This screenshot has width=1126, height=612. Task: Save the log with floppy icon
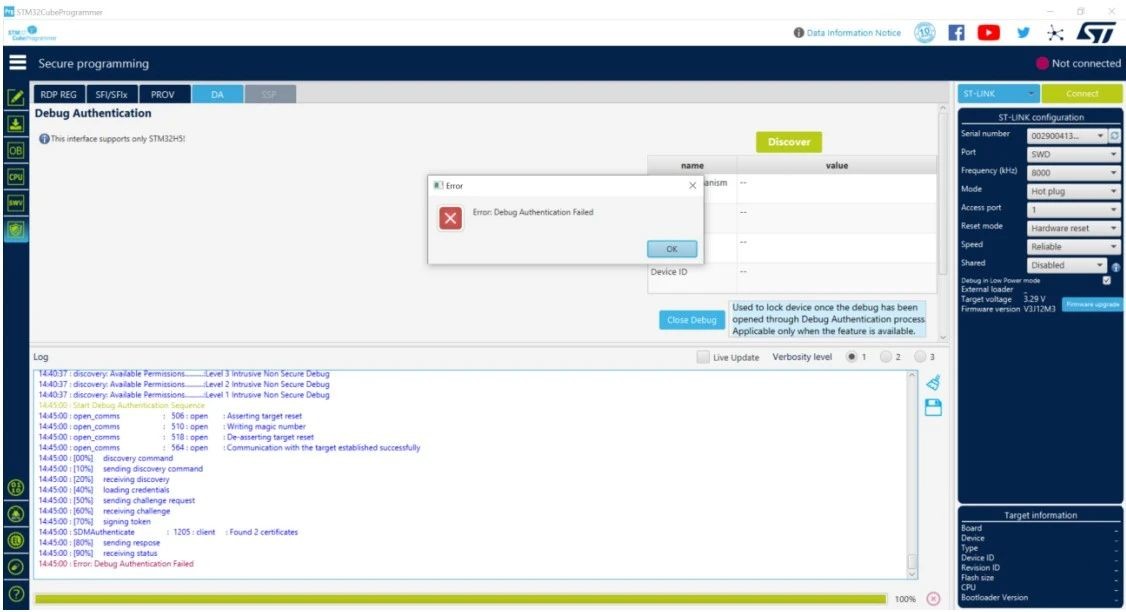point(934,407)
